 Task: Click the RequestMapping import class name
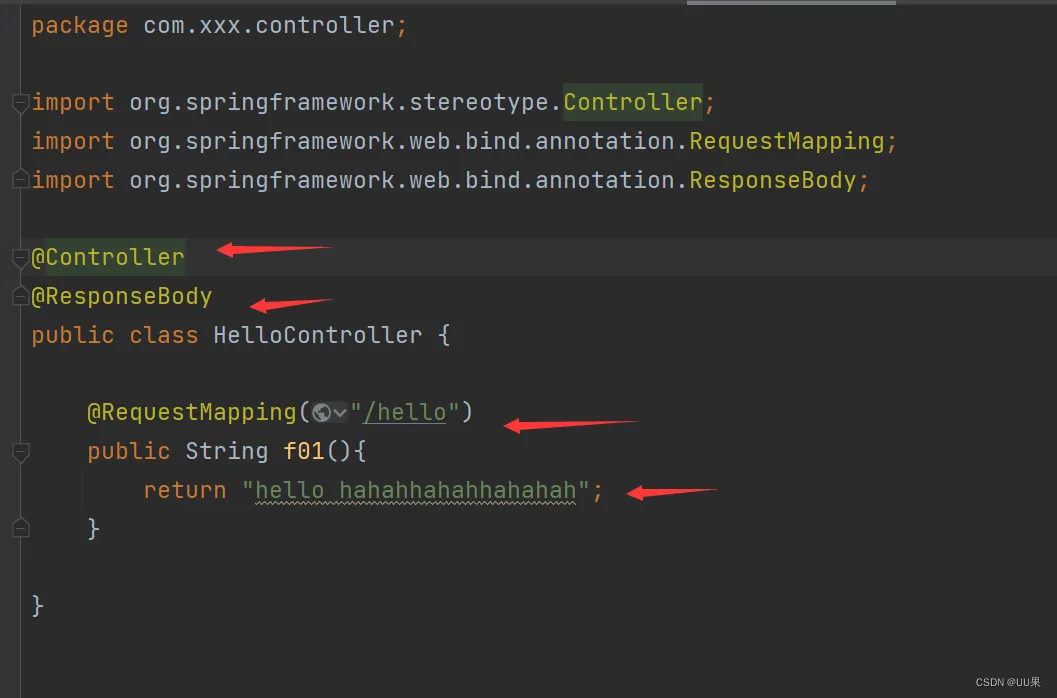click(x=786, y=141)
